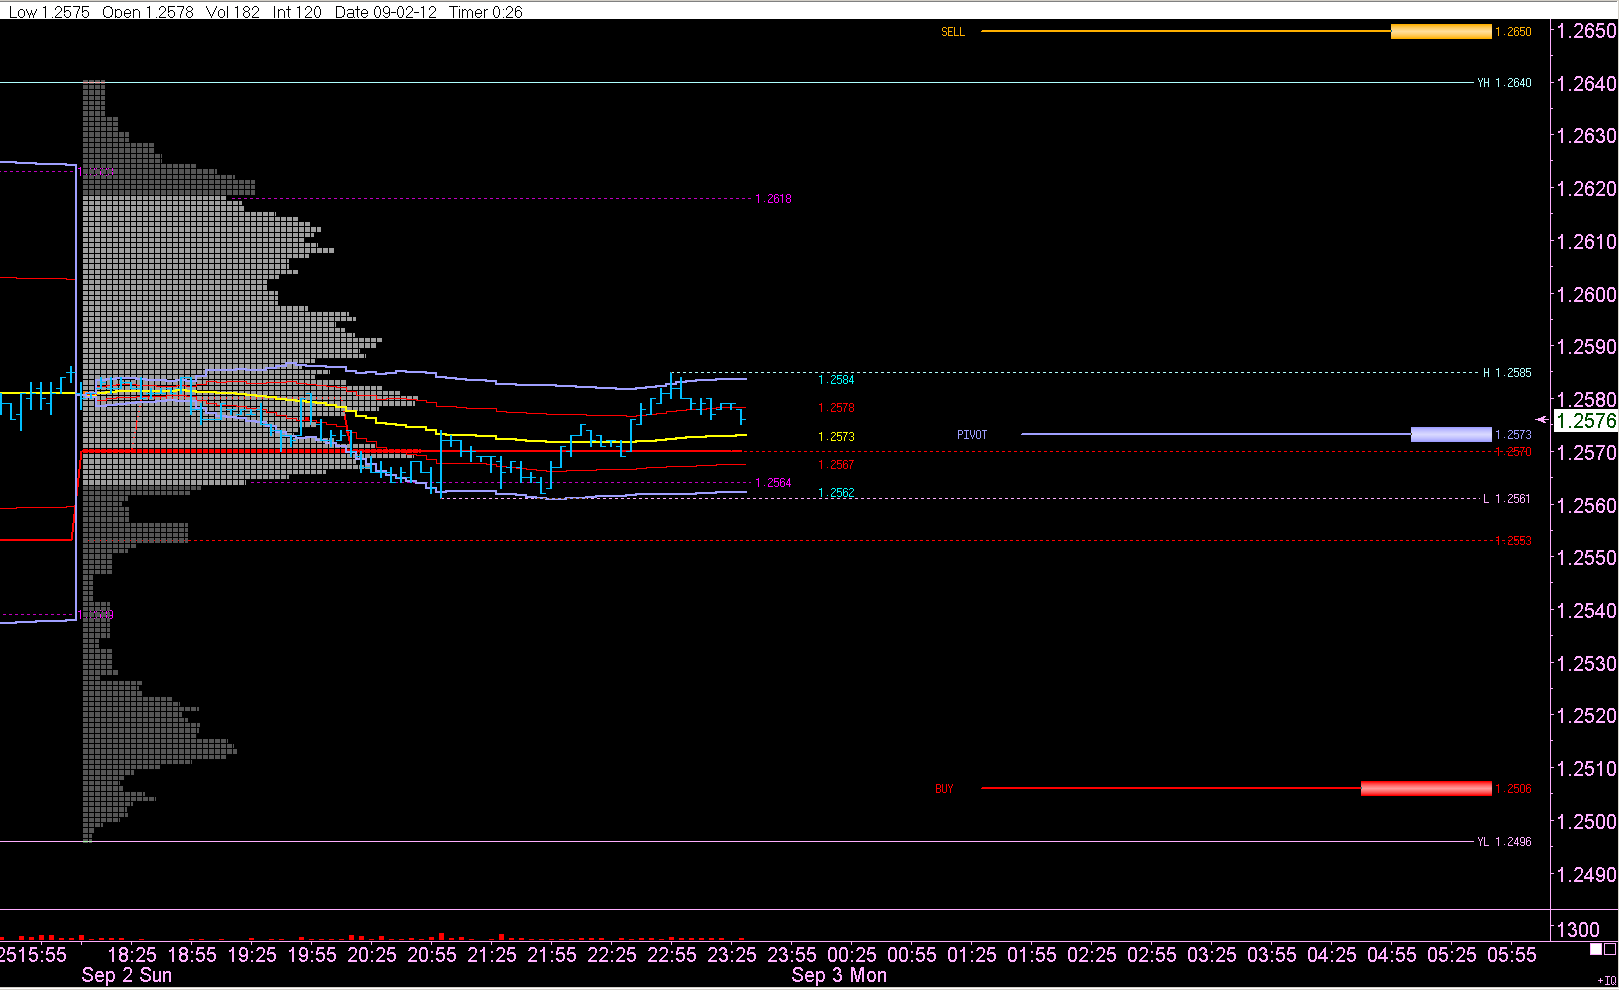Image resolution: width=1619 pixels, height=990 pixels.
Task: Click the Open 1.2578 readout in header
Action: 150,12
